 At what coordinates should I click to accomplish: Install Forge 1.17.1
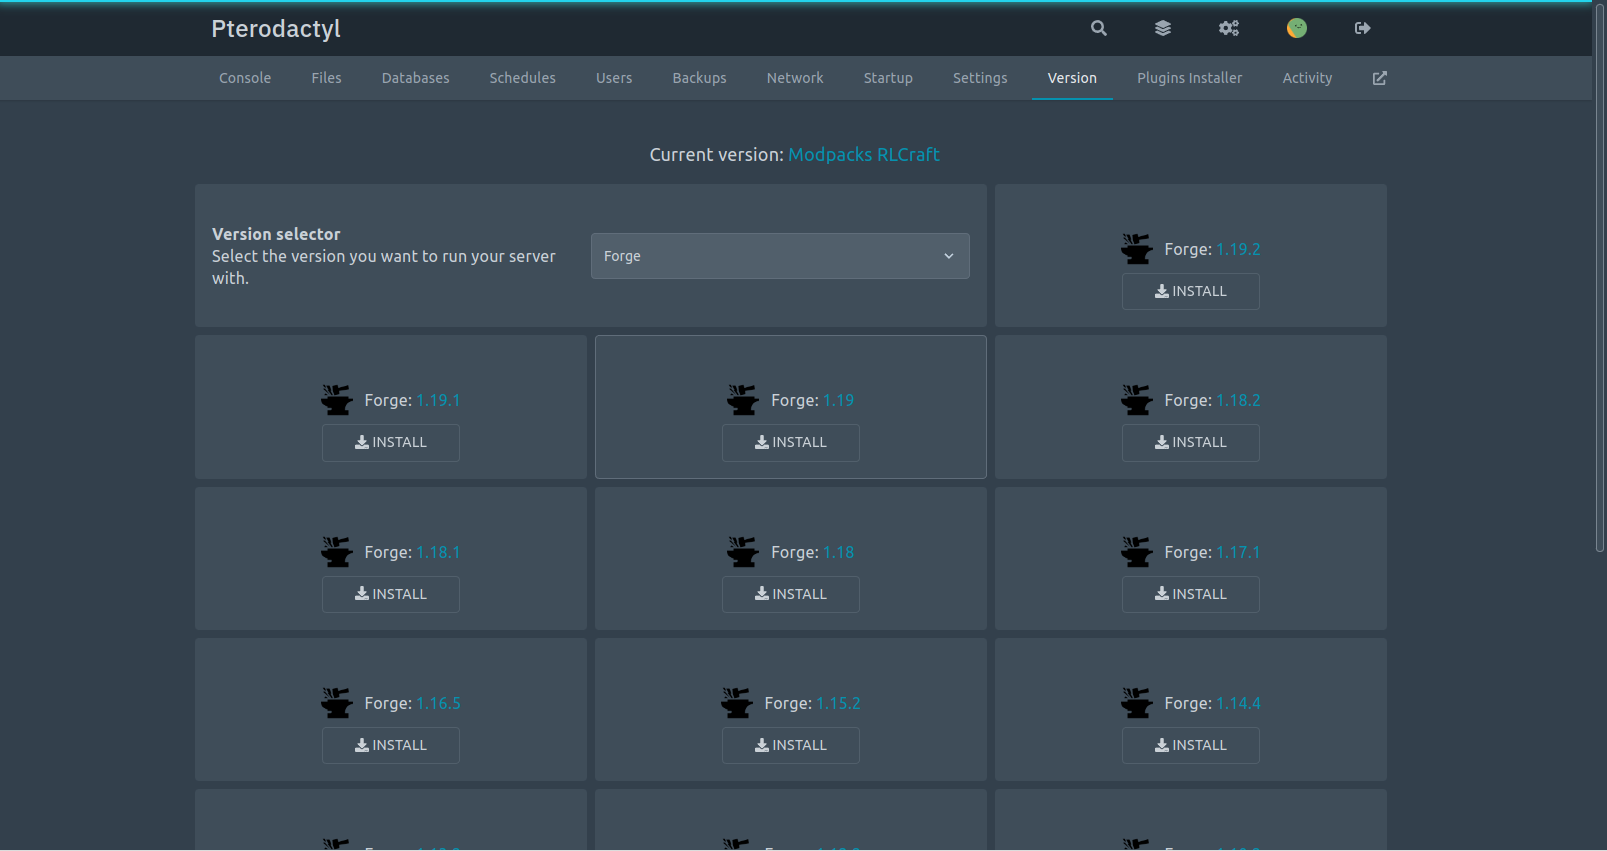pos(1190,594)
